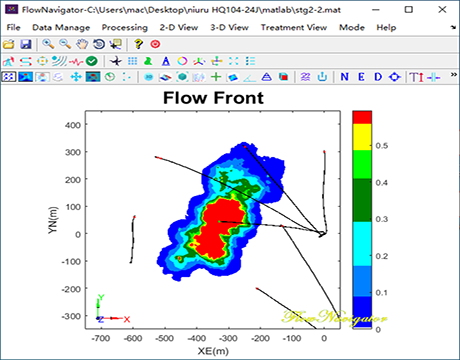
Task: Toggle the E direction view button
Action: pyautogui.click(x=361, y=77)
